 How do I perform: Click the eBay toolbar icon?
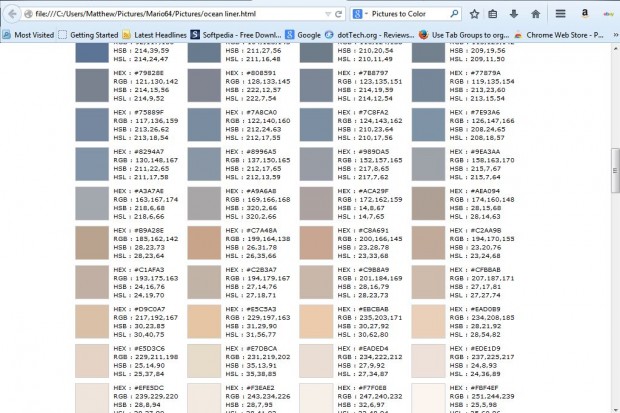click(609, 14)
